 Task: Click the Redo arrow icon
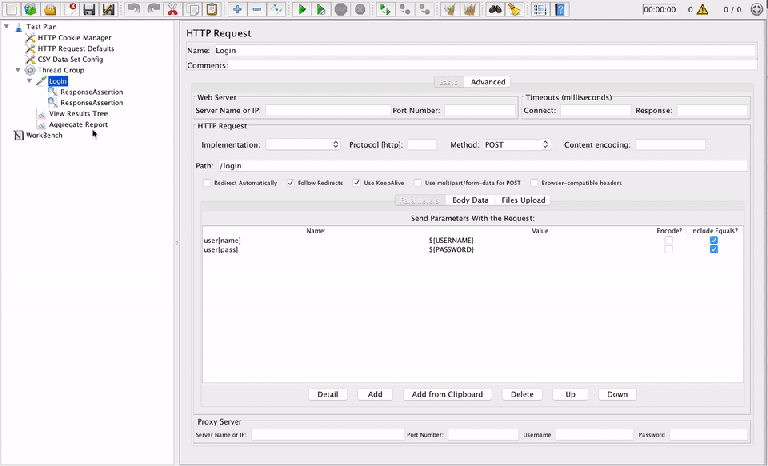click(x=153, y=9)
